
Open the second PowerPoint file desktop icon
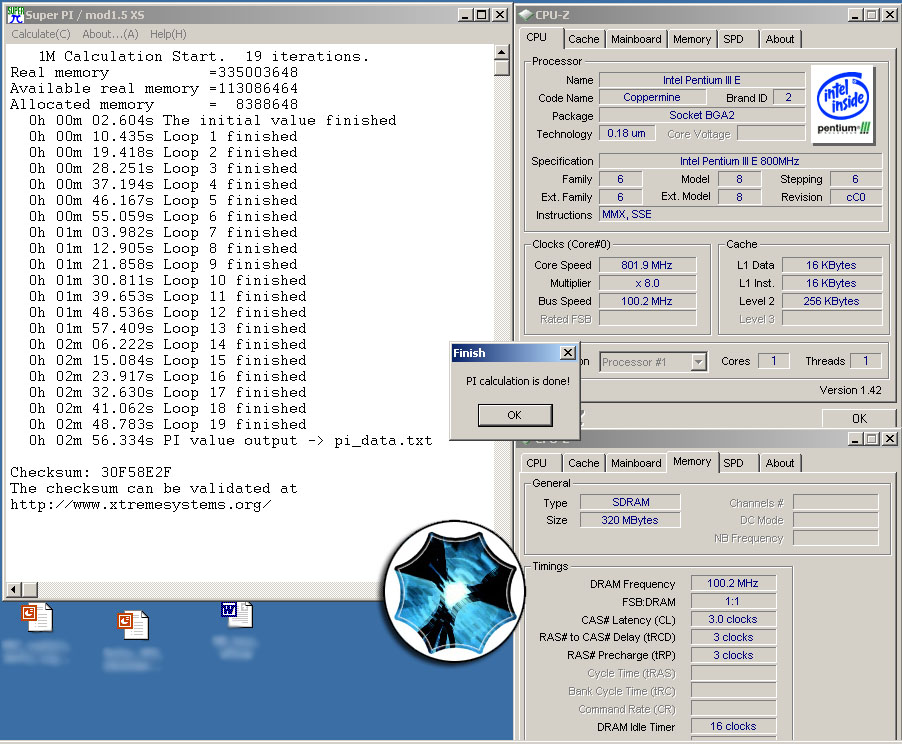132,625
